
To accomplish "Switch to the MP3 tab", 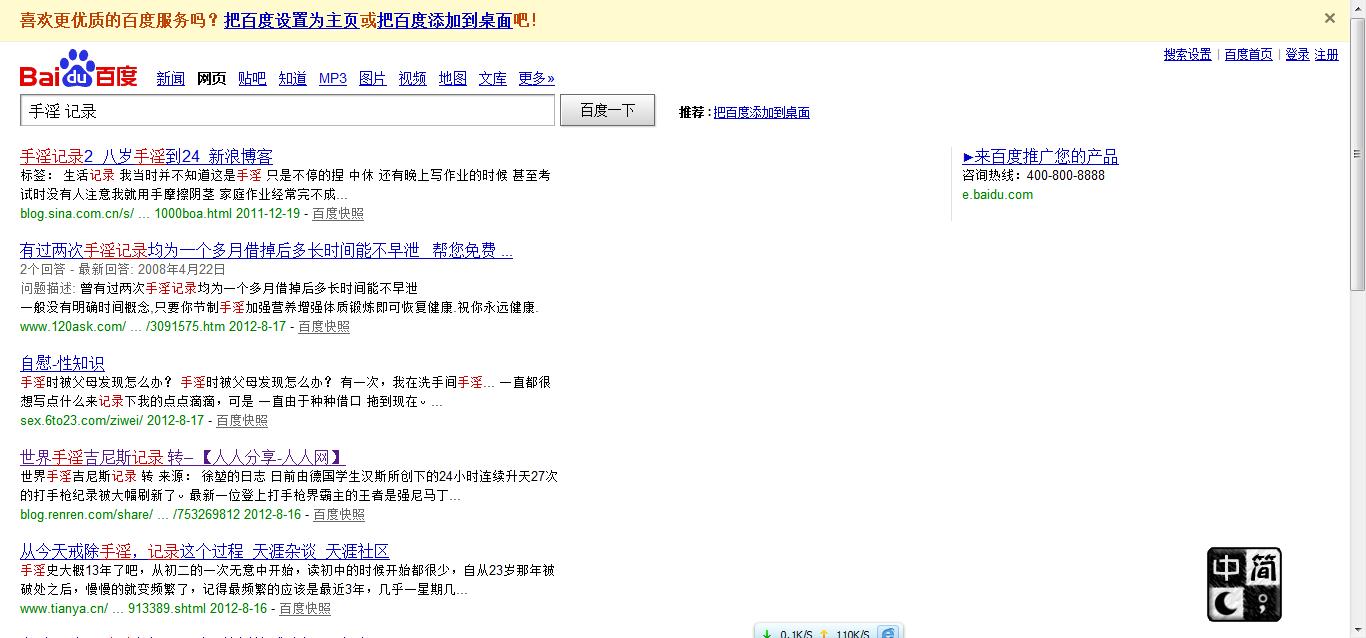I will pos(333,79).
